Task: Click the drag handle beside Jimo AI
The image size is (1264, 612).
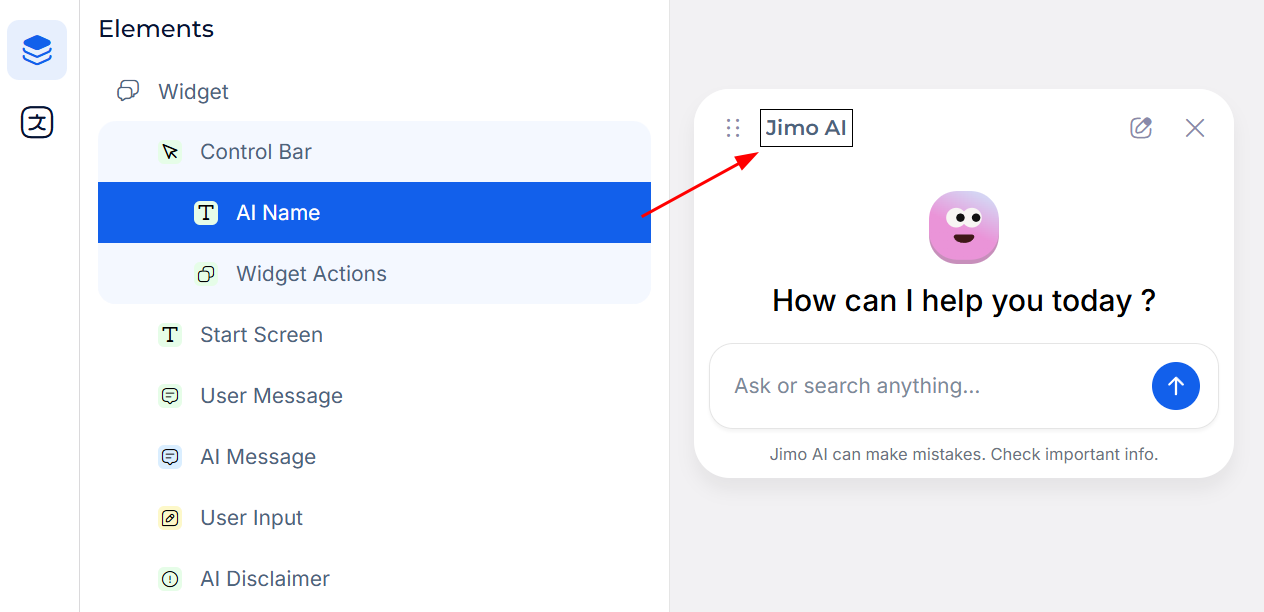Action: (x=733, y=128)
